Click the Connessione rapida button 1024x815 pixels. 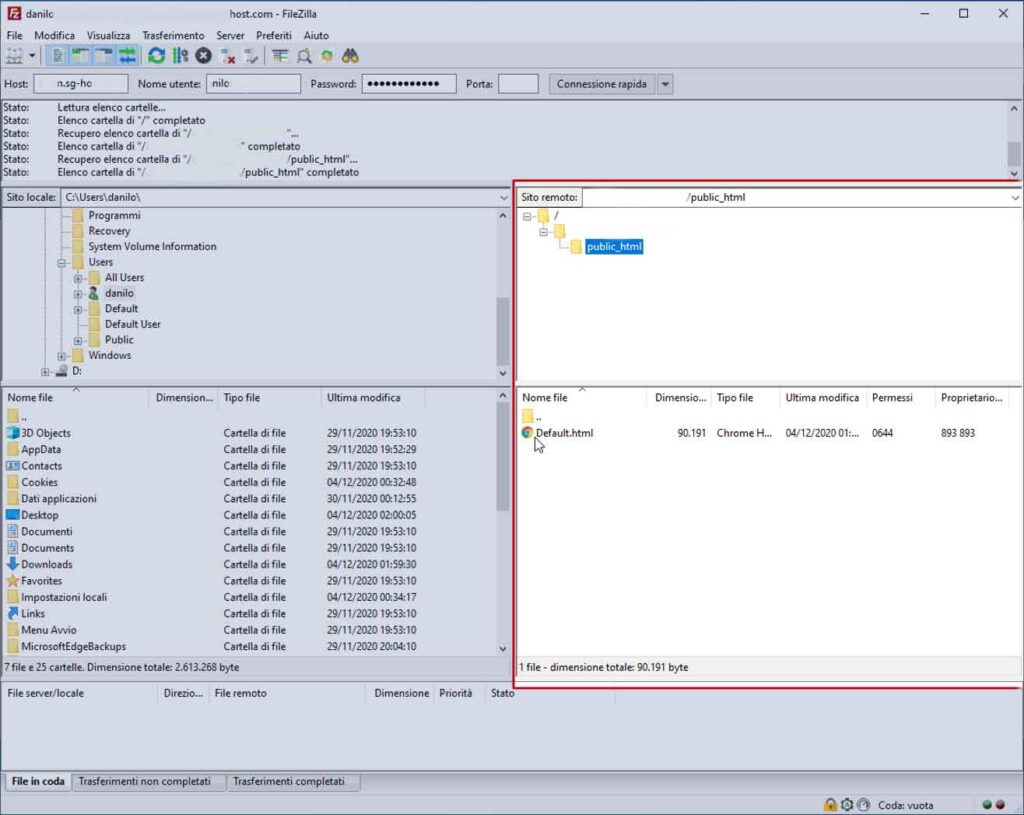601,84
